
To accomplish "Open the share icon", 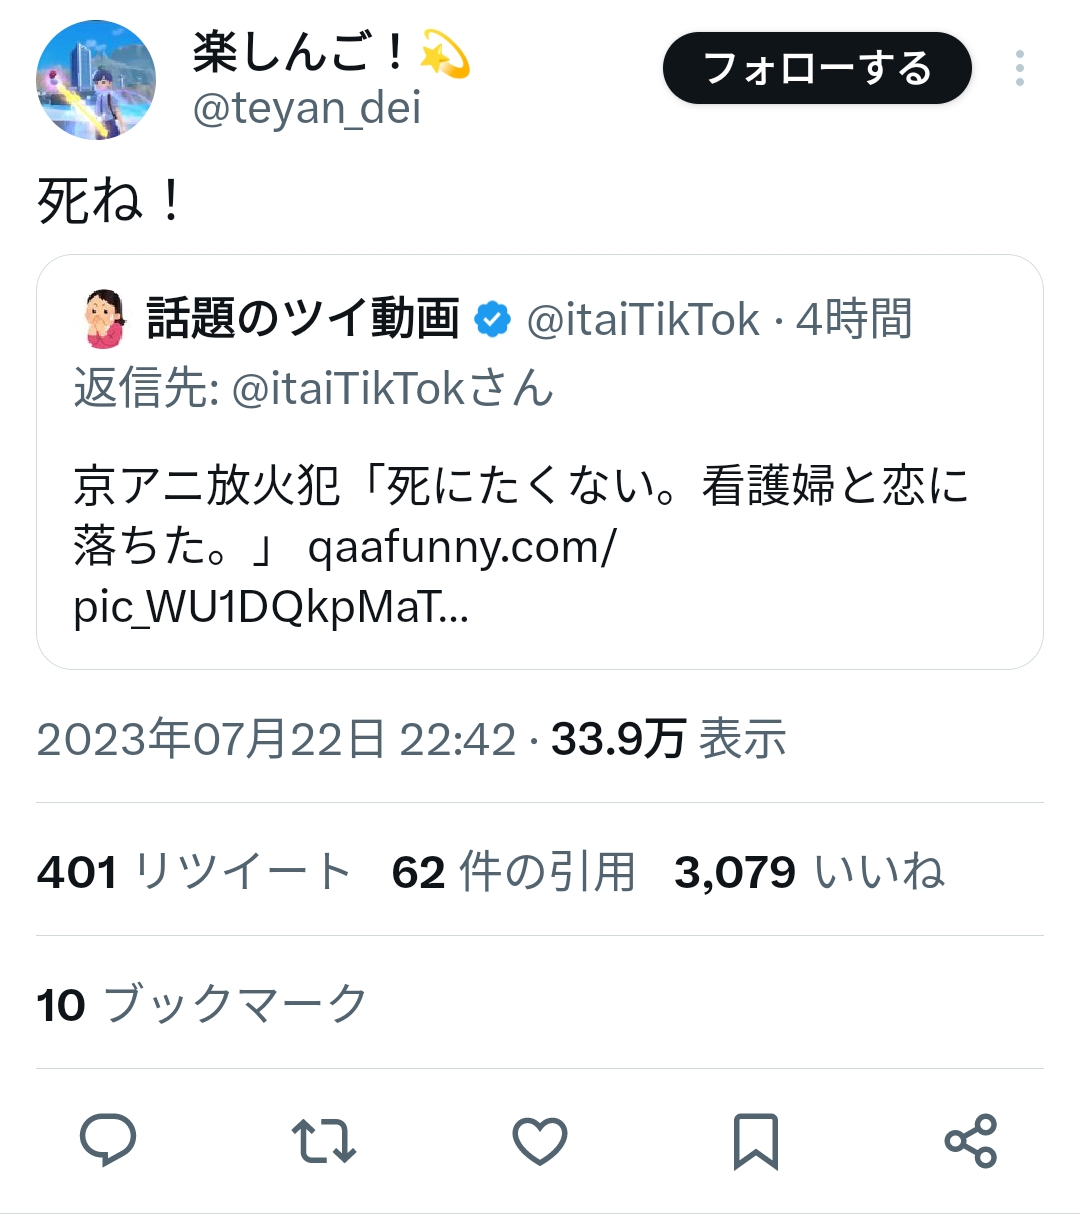I will tap(971, 1141).
